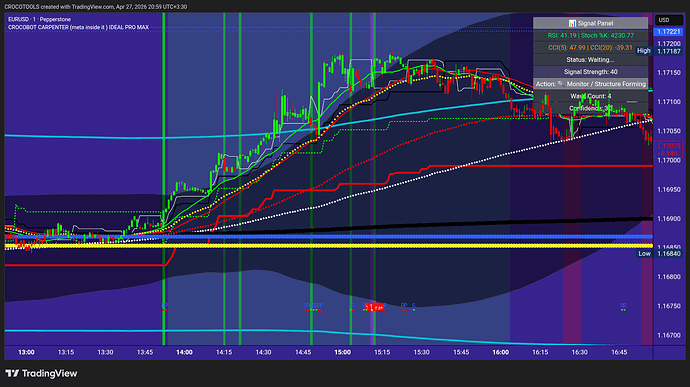Click the CCI(5) 47.99 CCI(20) row
Image resolution: width=690 pixels, height=387 pixels.
coord(591,48)
